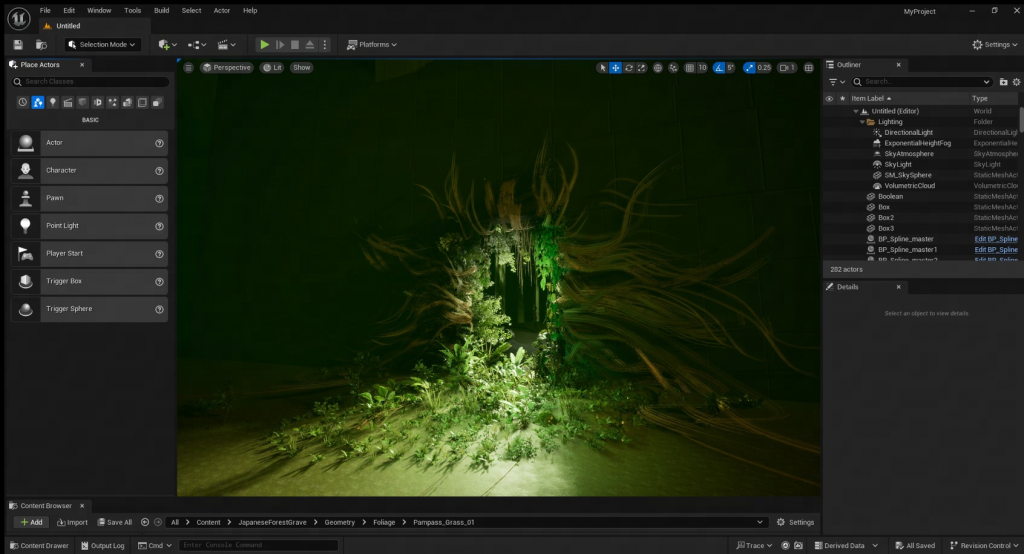Viewport: 1024px width, 554px height.
Task: Click the Eject button in play toolbar
Action: [310, 45]
